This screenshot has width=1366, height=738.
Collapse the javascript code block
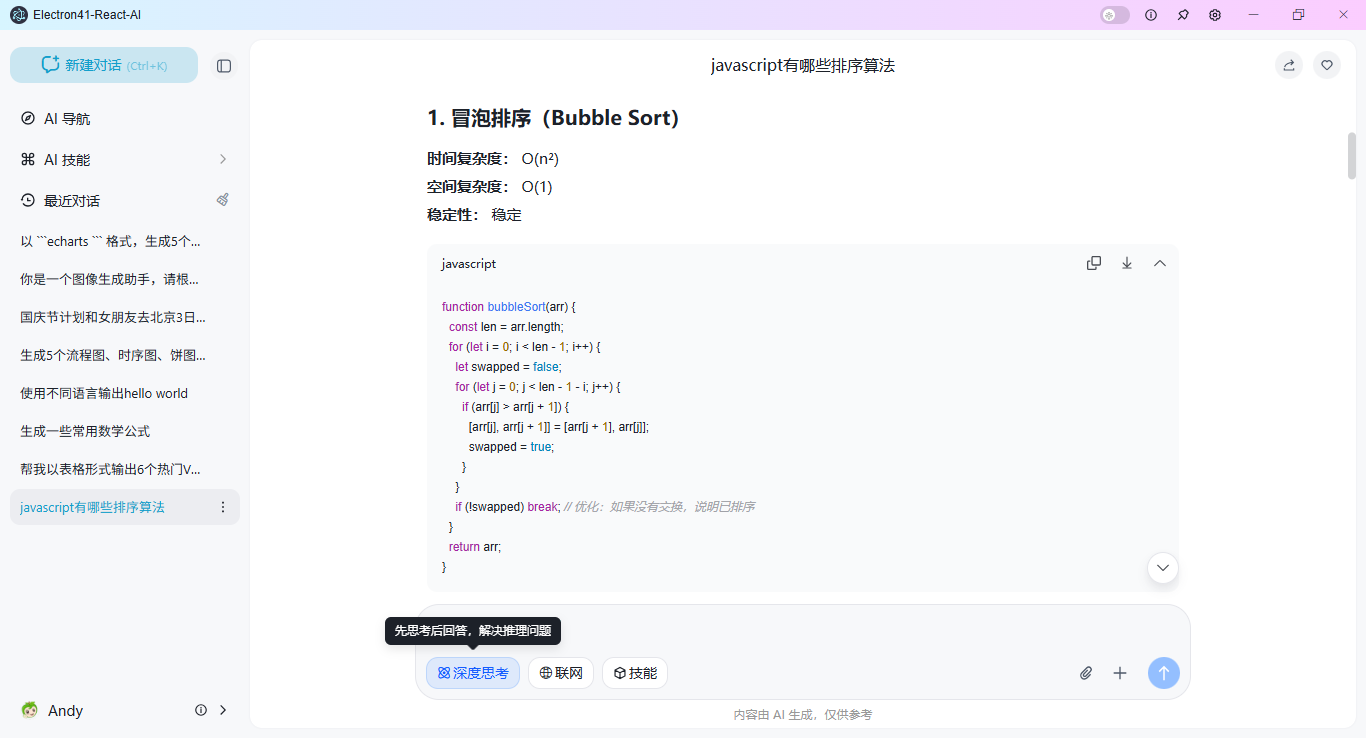(1160, 263)
